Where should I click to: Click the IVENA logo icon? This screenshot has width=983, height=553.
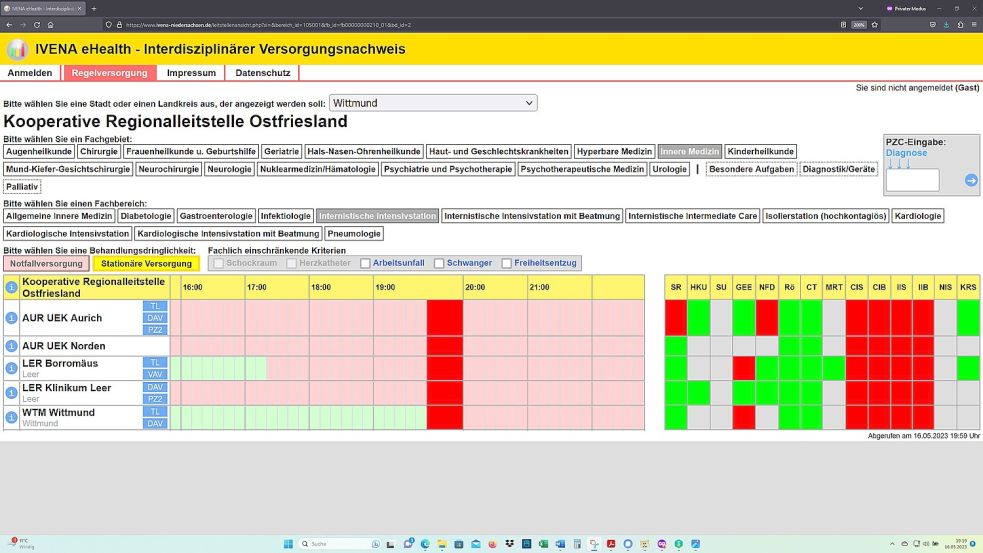(x=17, y=49)
